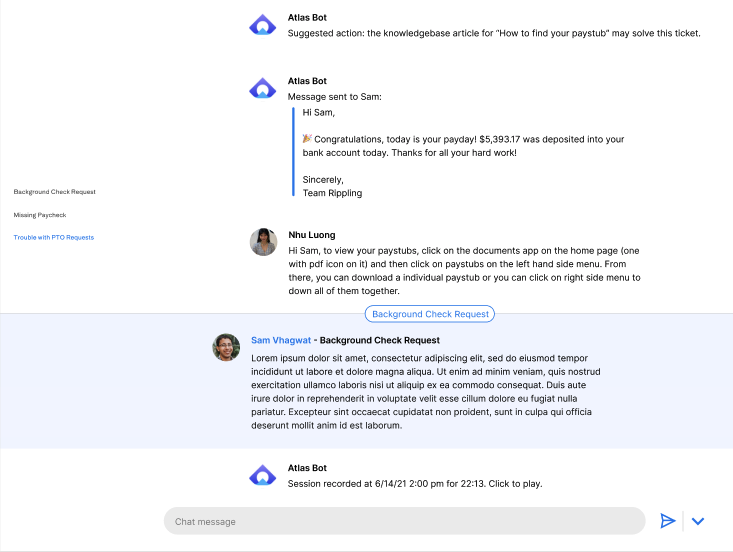Viewport: 733px width, 552px height.
Task: Click the party popper emoji in the payday message
Action: coord(307,140)
